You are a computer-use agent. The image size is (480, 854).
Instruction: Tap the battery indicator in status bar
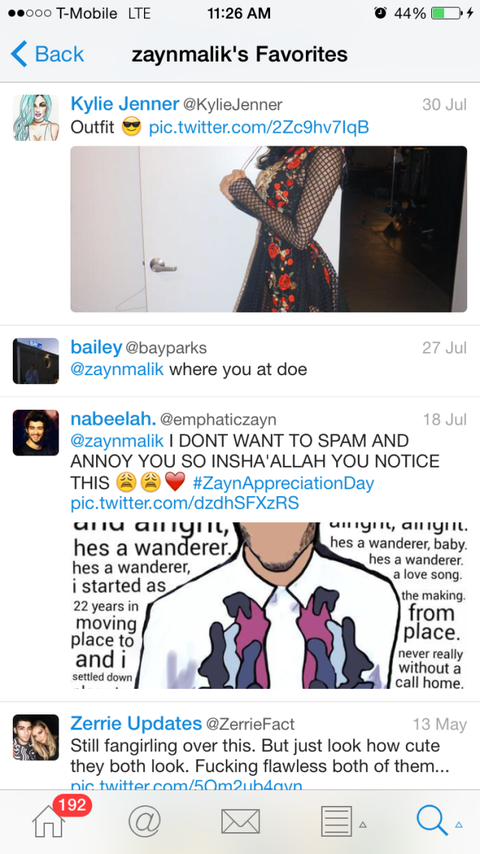coord(446,13)
